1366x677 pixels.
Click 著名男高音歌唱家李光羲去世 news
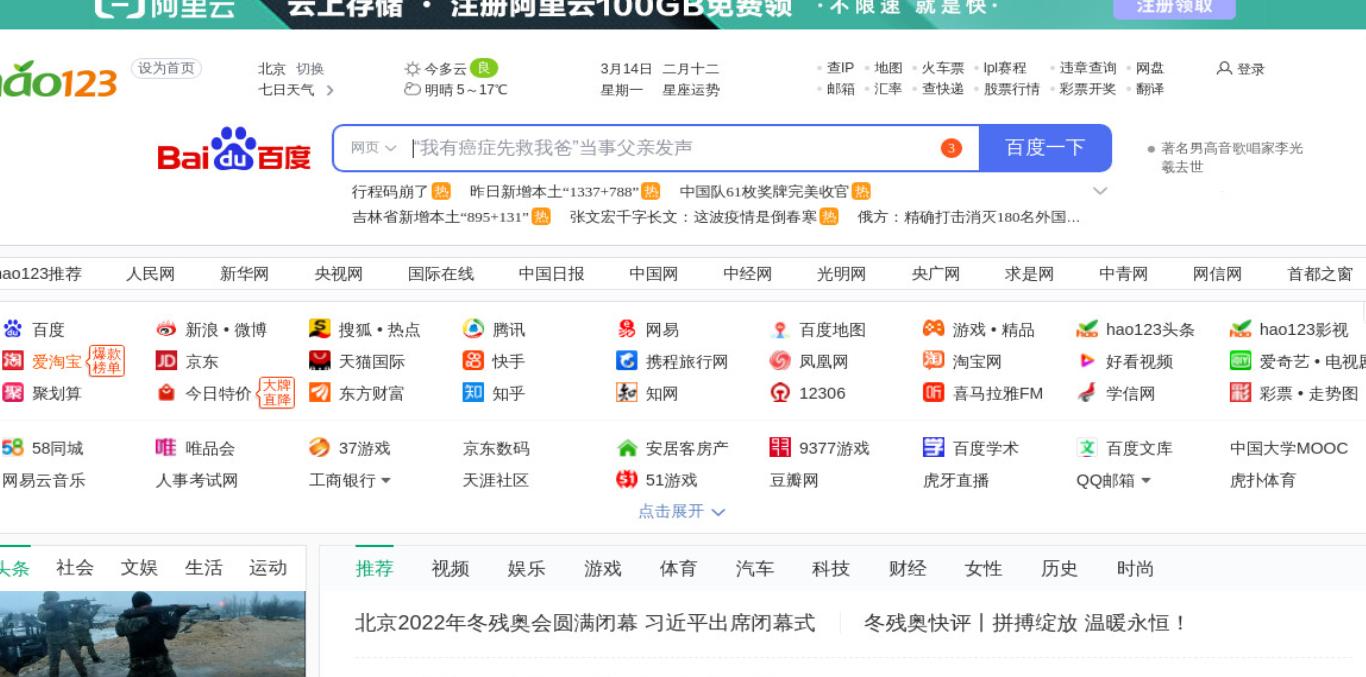[x=1231, y=157]
